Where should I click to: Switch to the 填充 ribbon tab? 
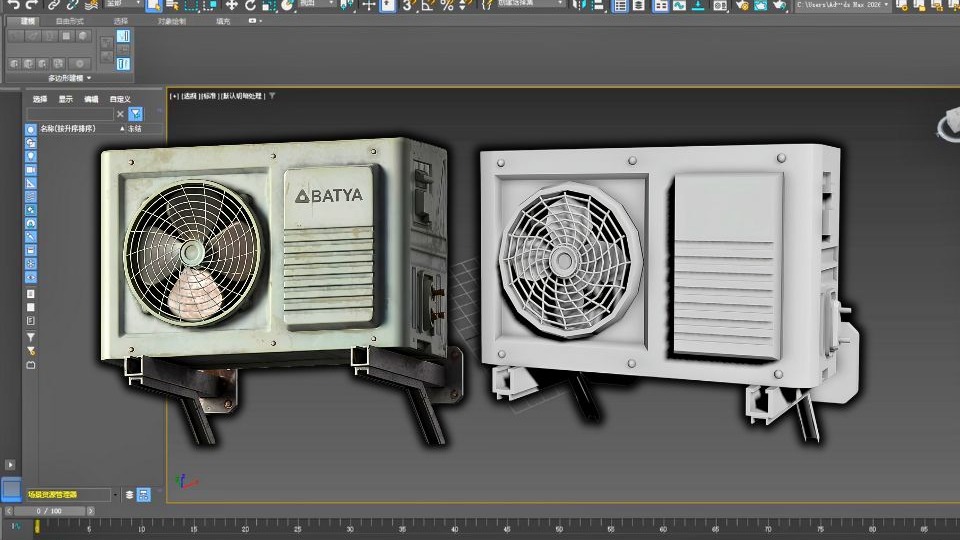click(x=223, y=21)
